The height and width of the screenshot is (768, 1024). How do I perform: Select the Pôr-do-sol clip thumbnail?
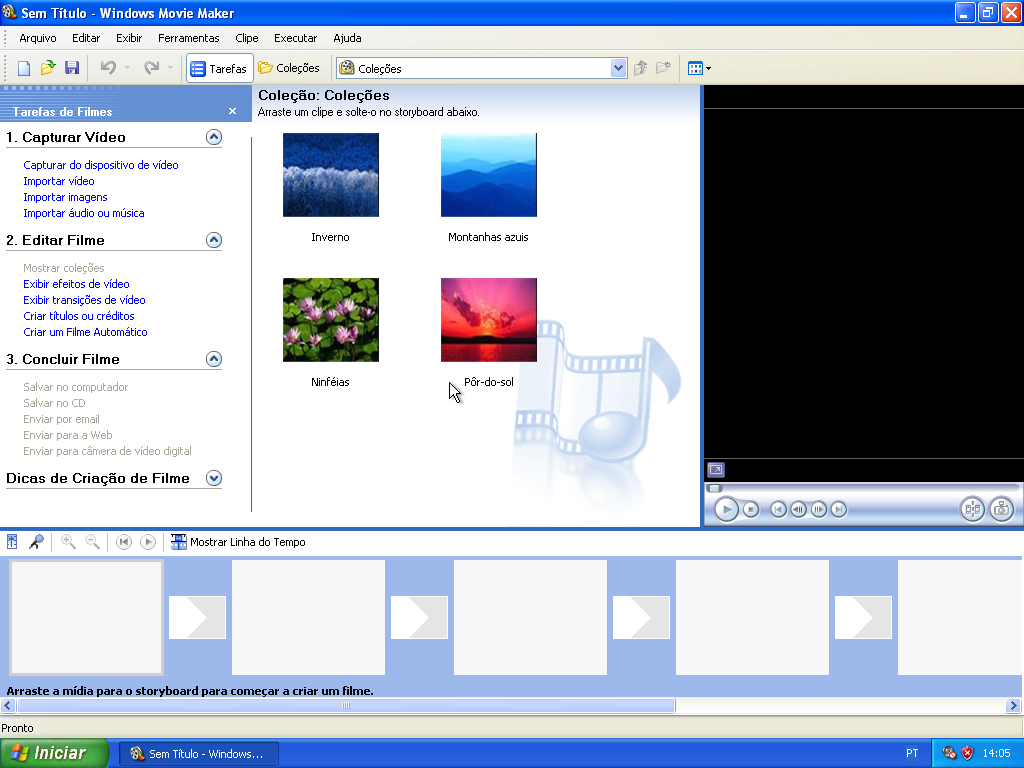[x=488, y=320]
